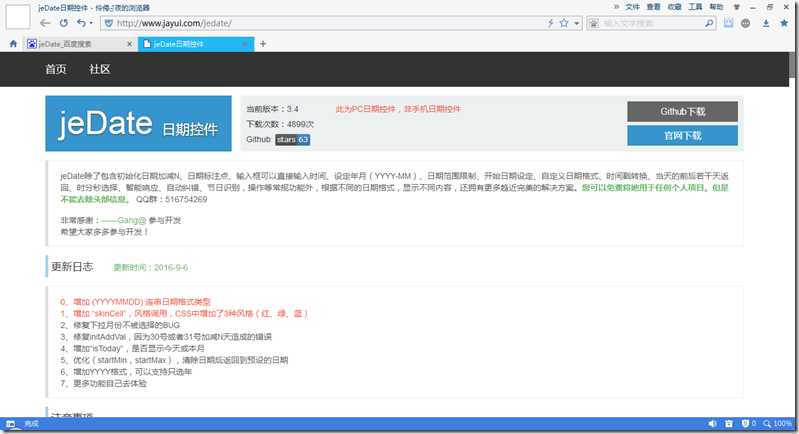Click the browser search input box
The image size is (799, 434).
(x=652, y=23)
